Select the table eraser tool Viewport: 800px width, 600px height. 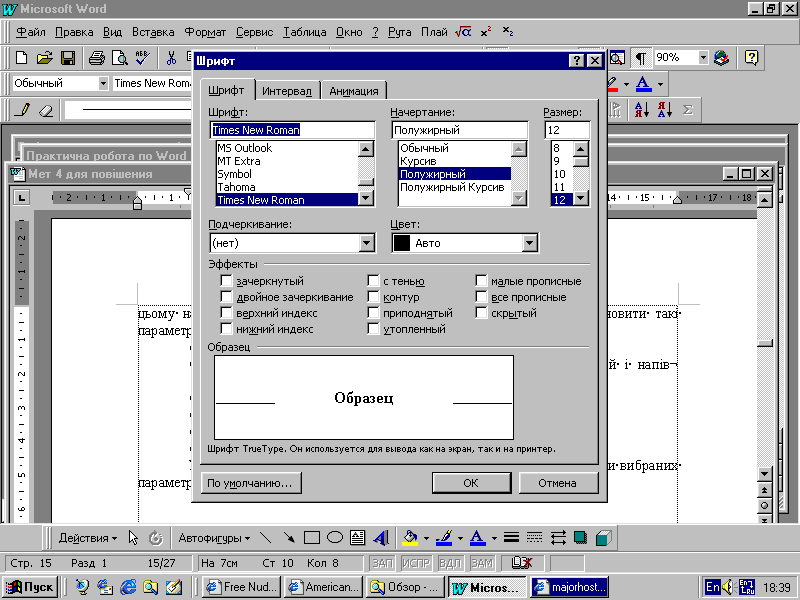46,110
